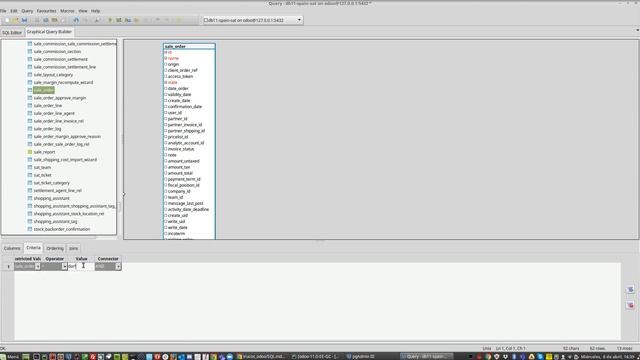The width and height of the screenshot is (640, 360).
Task: Open the View menu
Action: coord(83,11)
